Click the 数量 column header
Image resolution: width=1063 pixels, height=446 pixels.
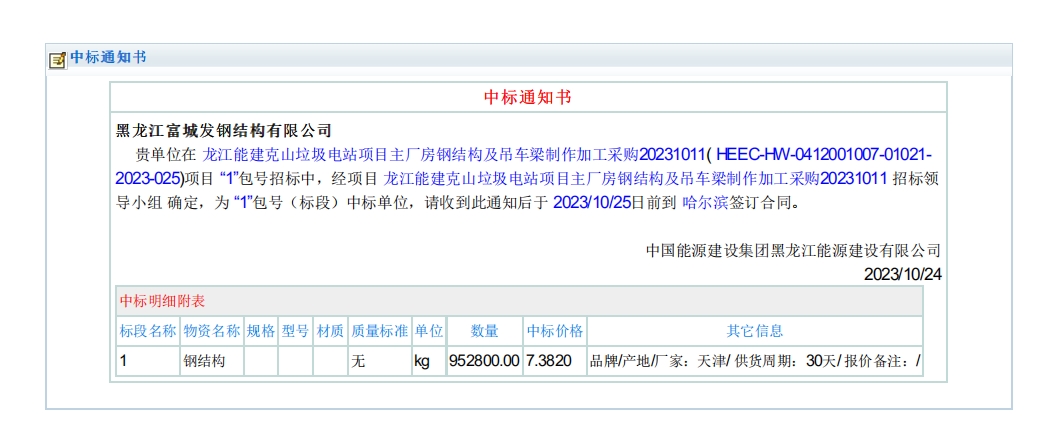(485, 331)
